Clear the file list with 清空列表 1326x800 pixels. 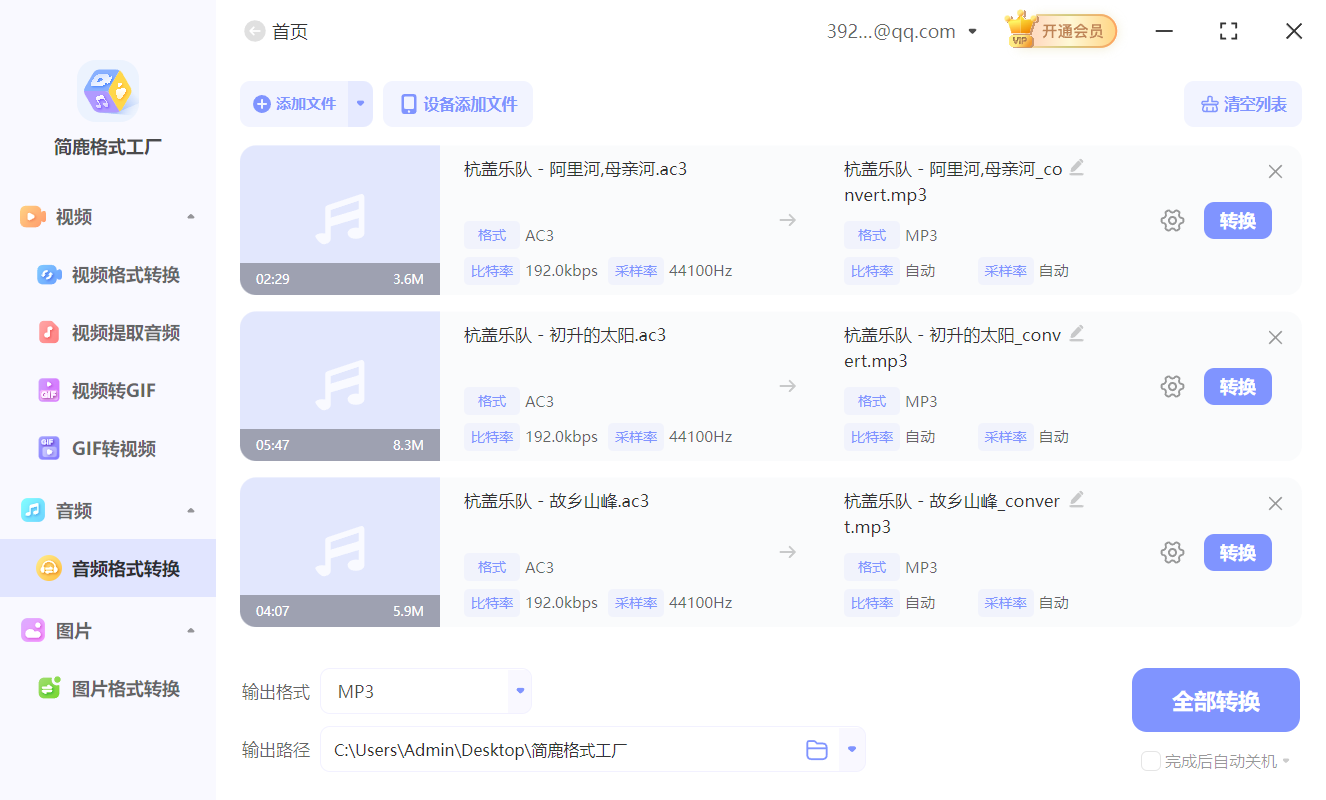1243,104
